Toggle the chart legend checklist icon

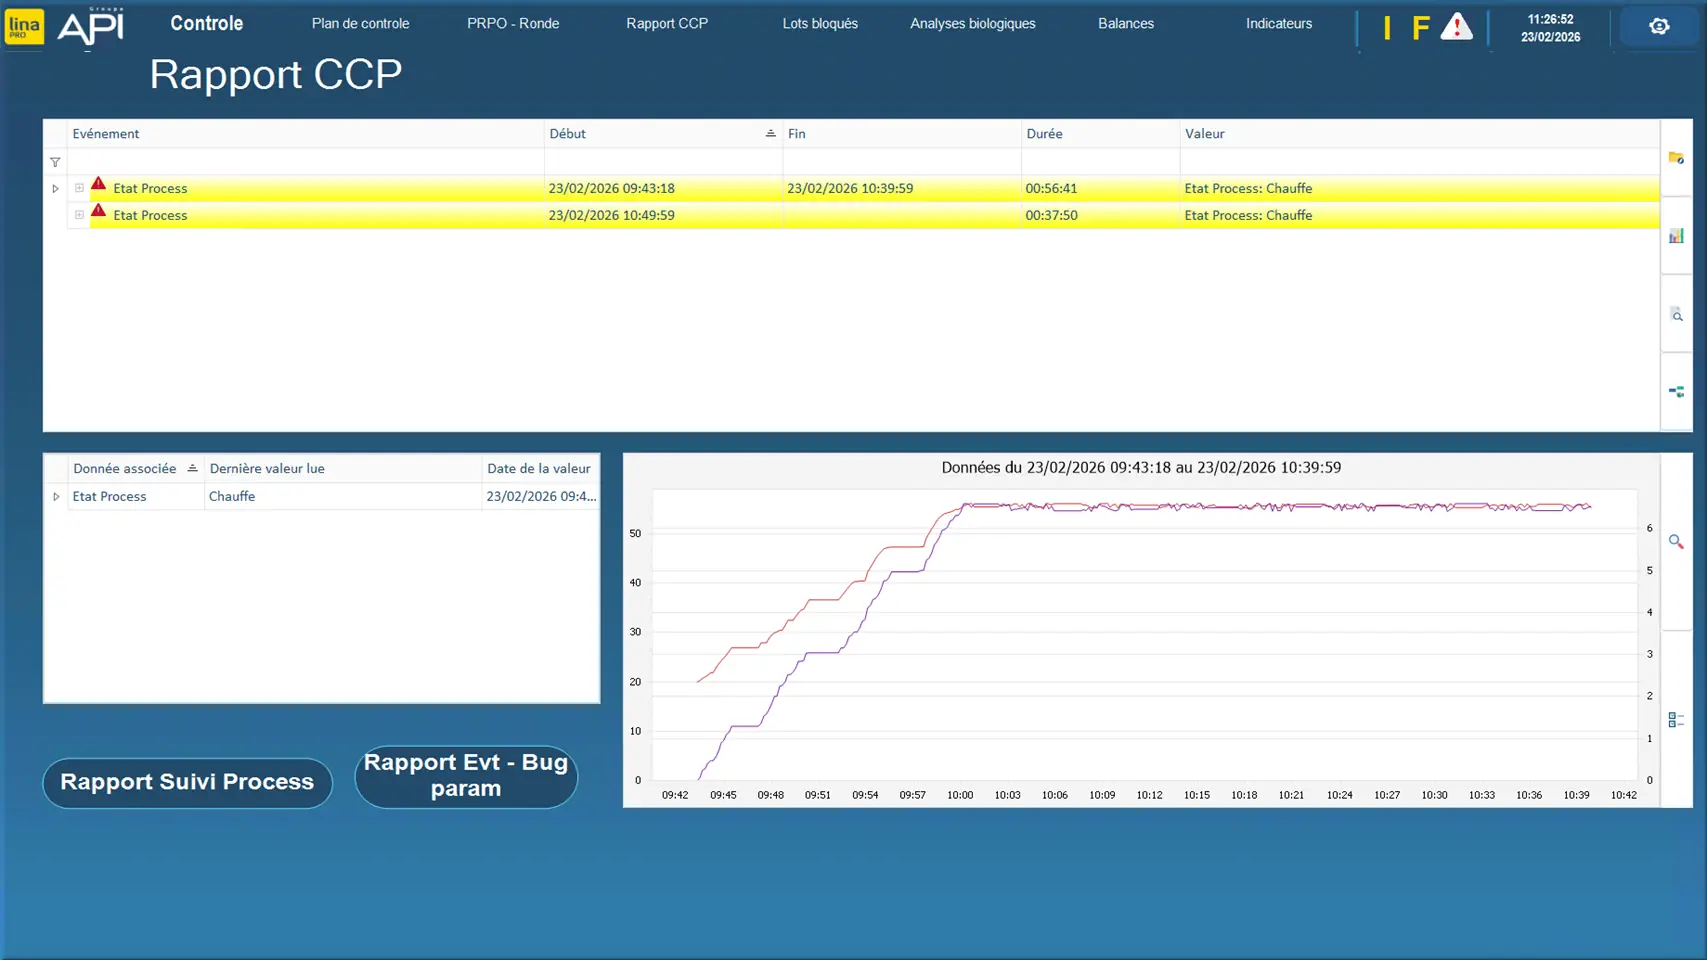pos(1676,720)
